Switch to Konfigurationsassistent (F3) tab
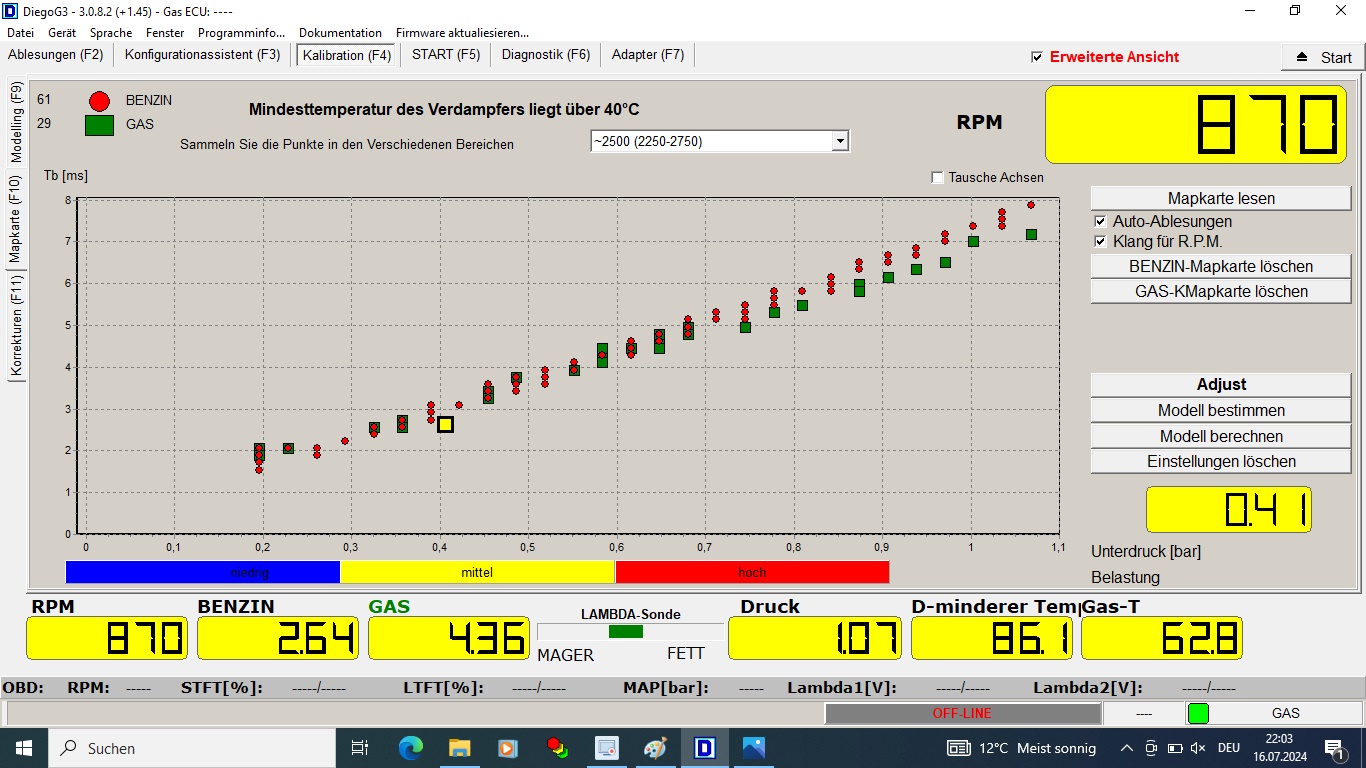This screenshot has height=768, width=1366. 203,55
